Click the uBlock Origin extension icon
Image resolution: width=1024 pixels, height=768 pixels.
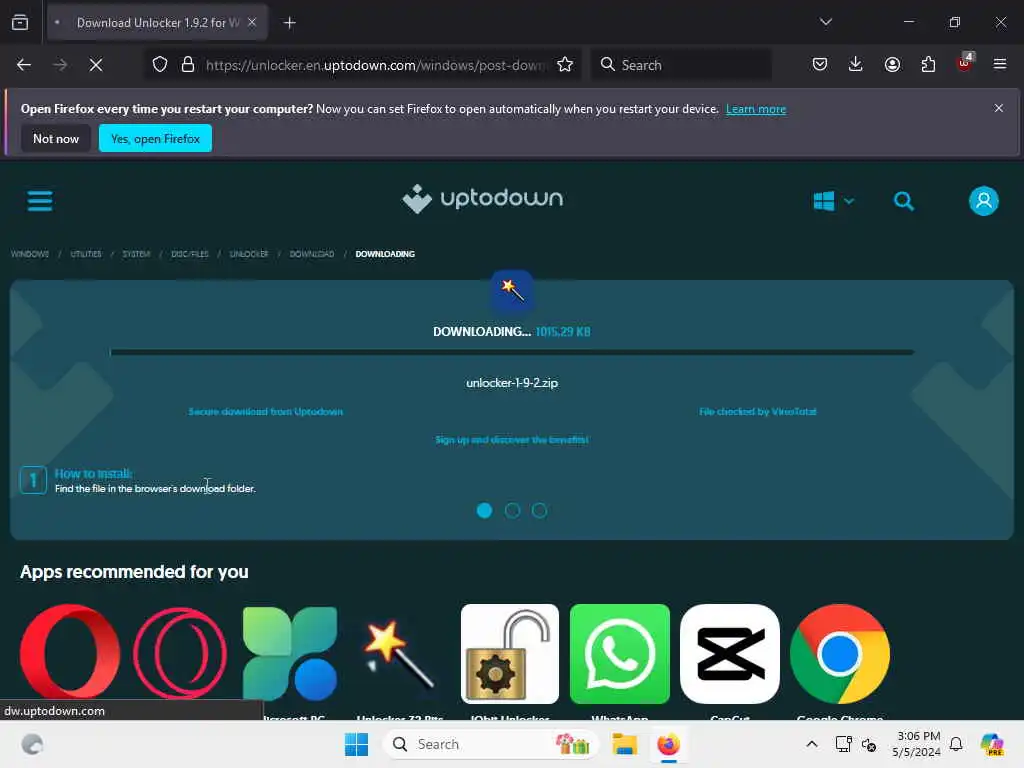964,63
